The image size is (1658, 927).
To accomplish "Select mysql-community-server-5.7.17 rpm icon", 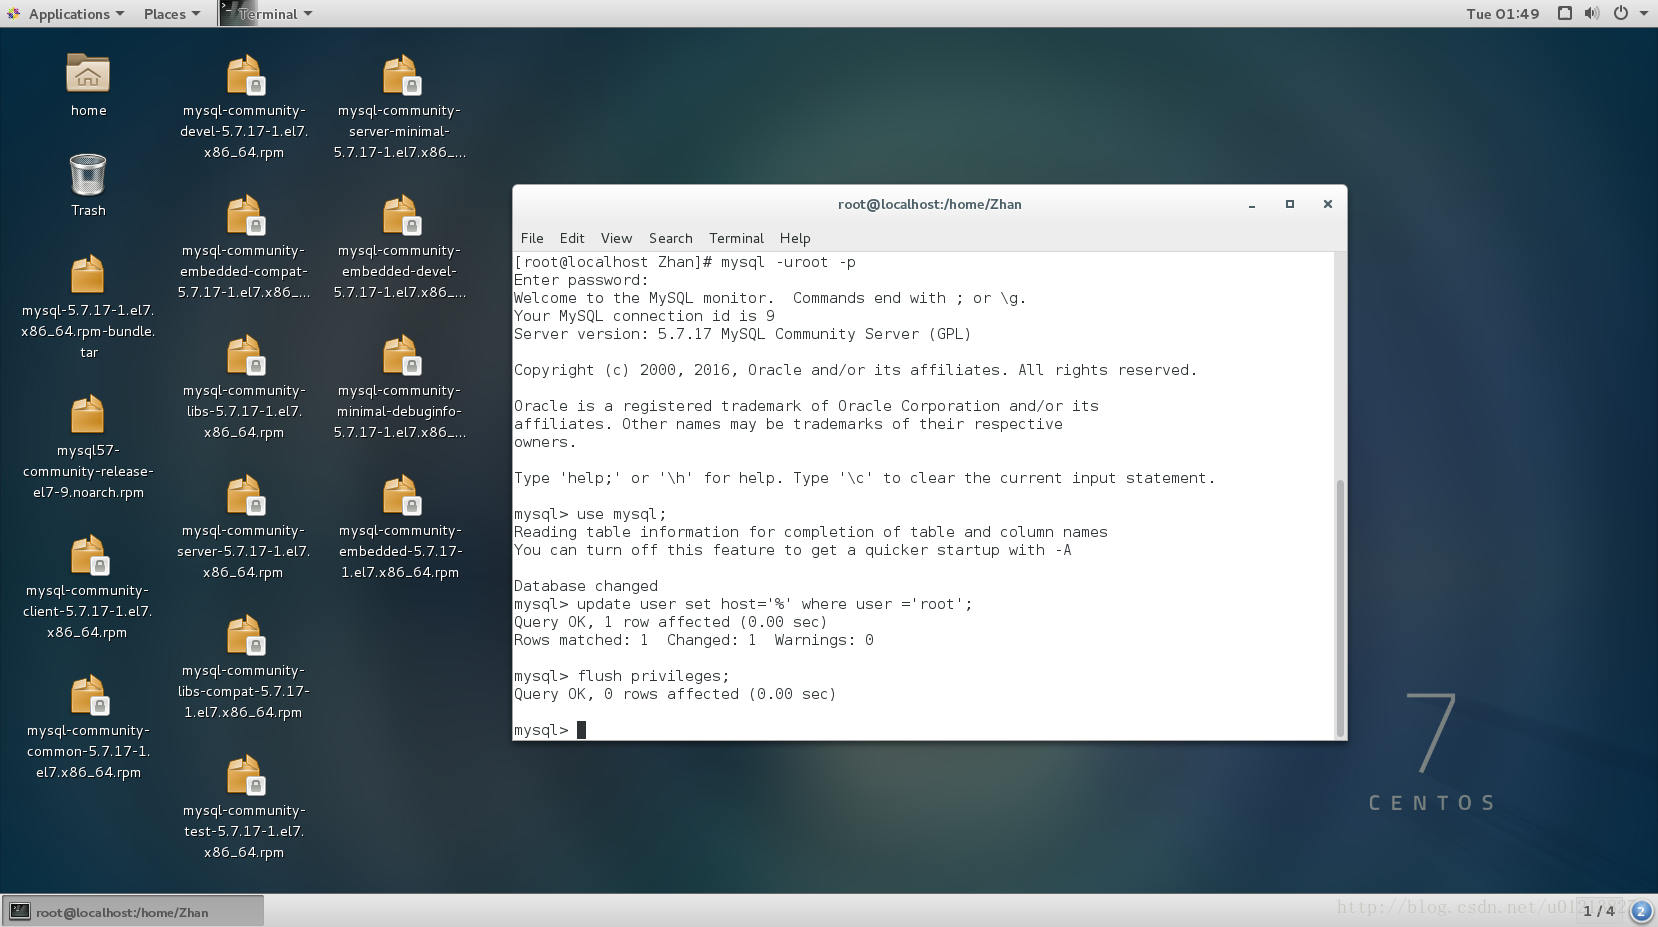I will click(244, 495).
